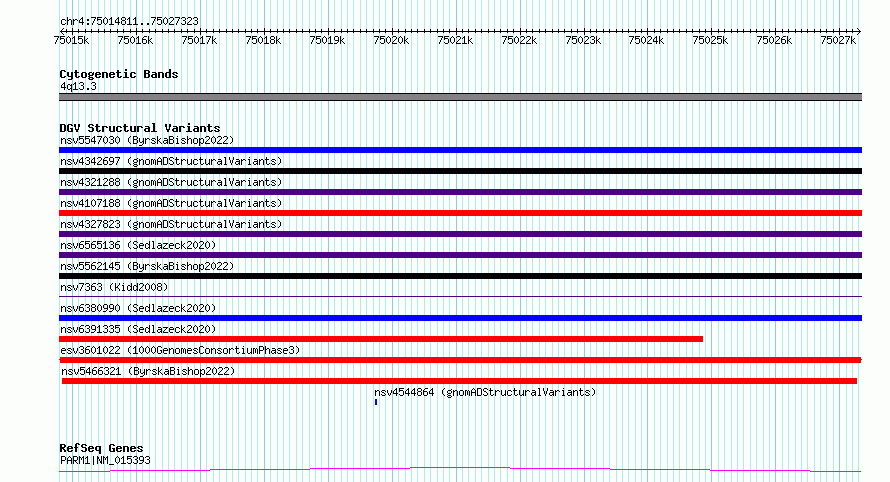Select the red nsv6391335 variant bar
Image resolution: width=890 pixels, height=482 pixels.
pyautogui.click(x=381, y=340)
